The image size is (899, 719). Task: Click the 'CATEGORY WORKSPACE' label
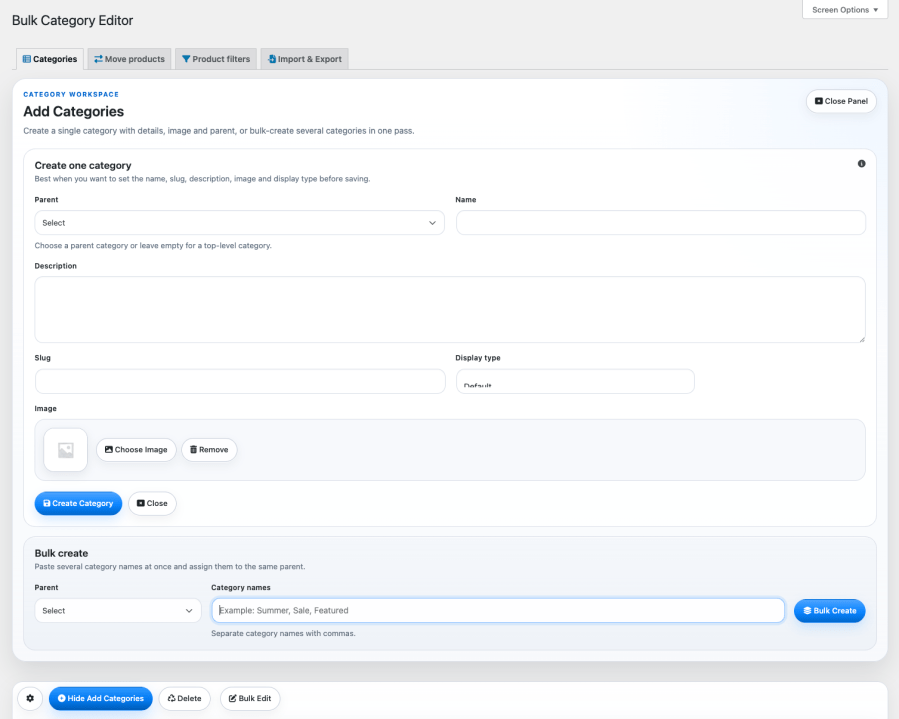pyautogui.click(x=71, y=94)
